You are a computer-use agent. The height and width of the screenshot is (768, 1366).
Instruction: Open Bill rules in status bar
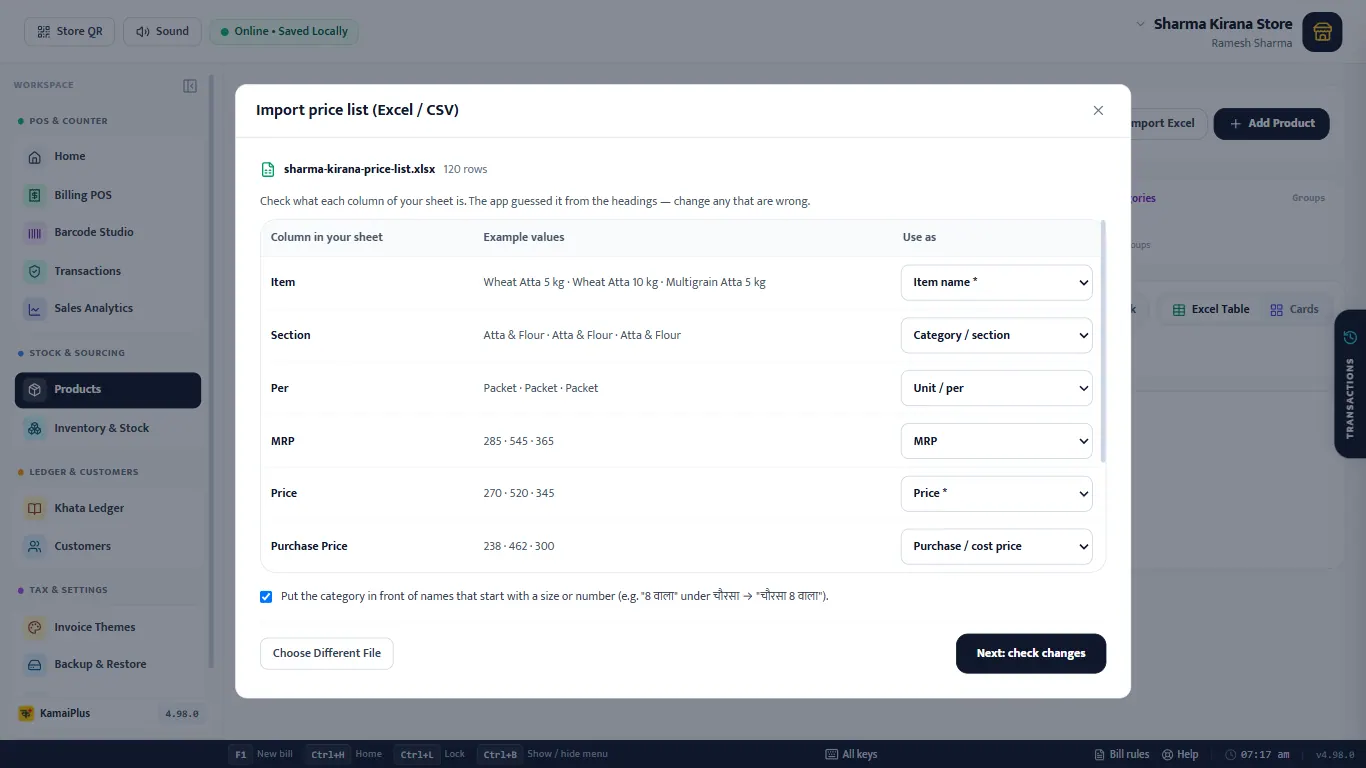1122,754
